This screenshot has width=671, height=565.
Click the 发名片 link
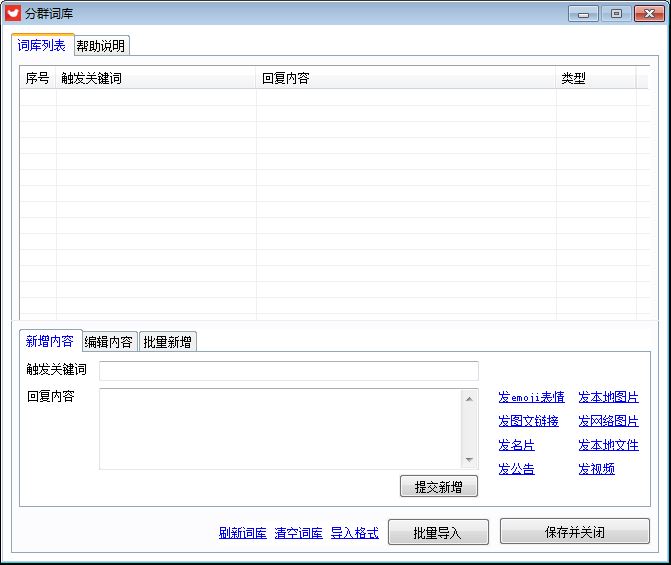[x=517, y=445]
